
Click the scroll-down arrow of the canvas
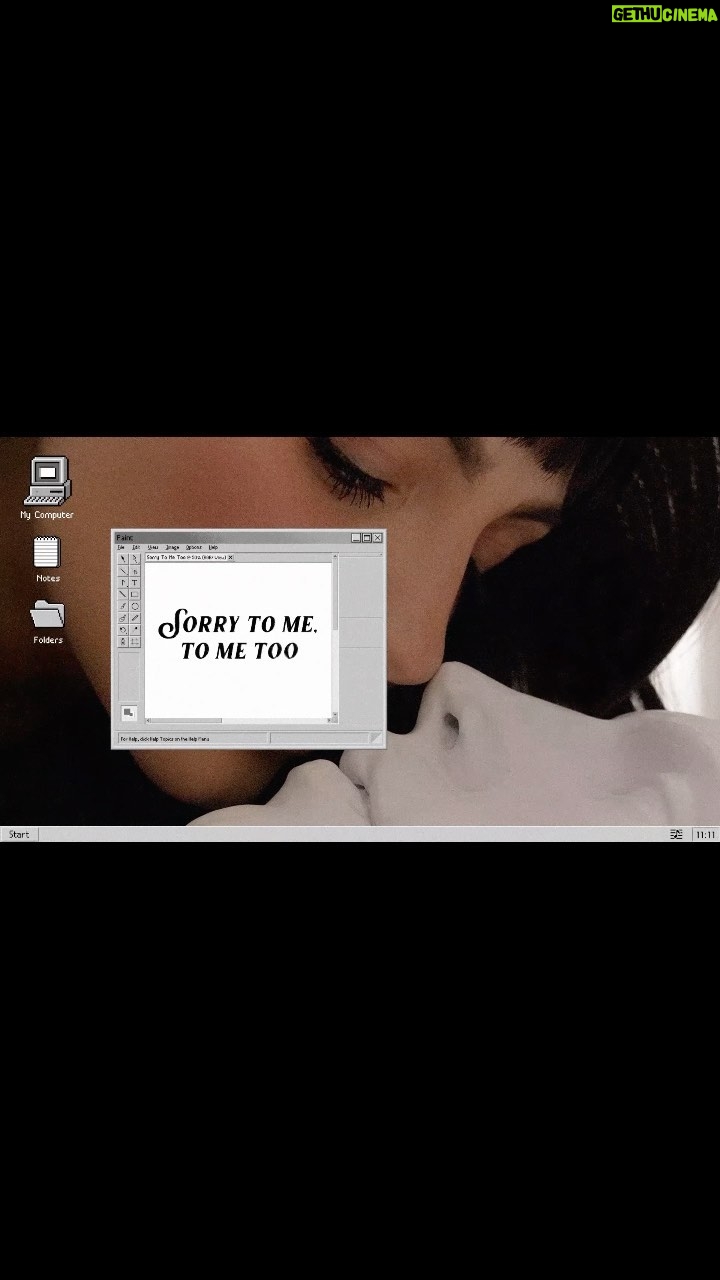(335, 713)
